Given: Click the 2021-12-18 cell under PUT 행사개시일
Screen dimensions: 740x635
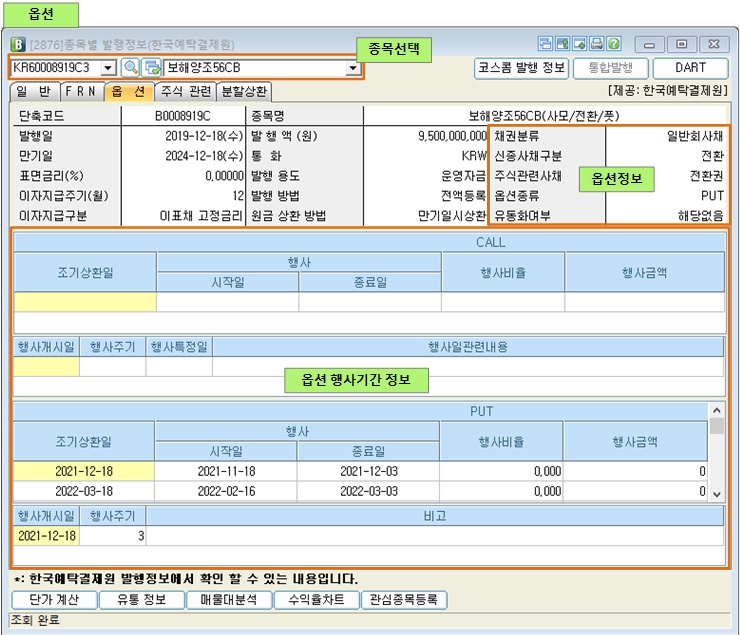Looking at the screenshot, I should point(46,536).
